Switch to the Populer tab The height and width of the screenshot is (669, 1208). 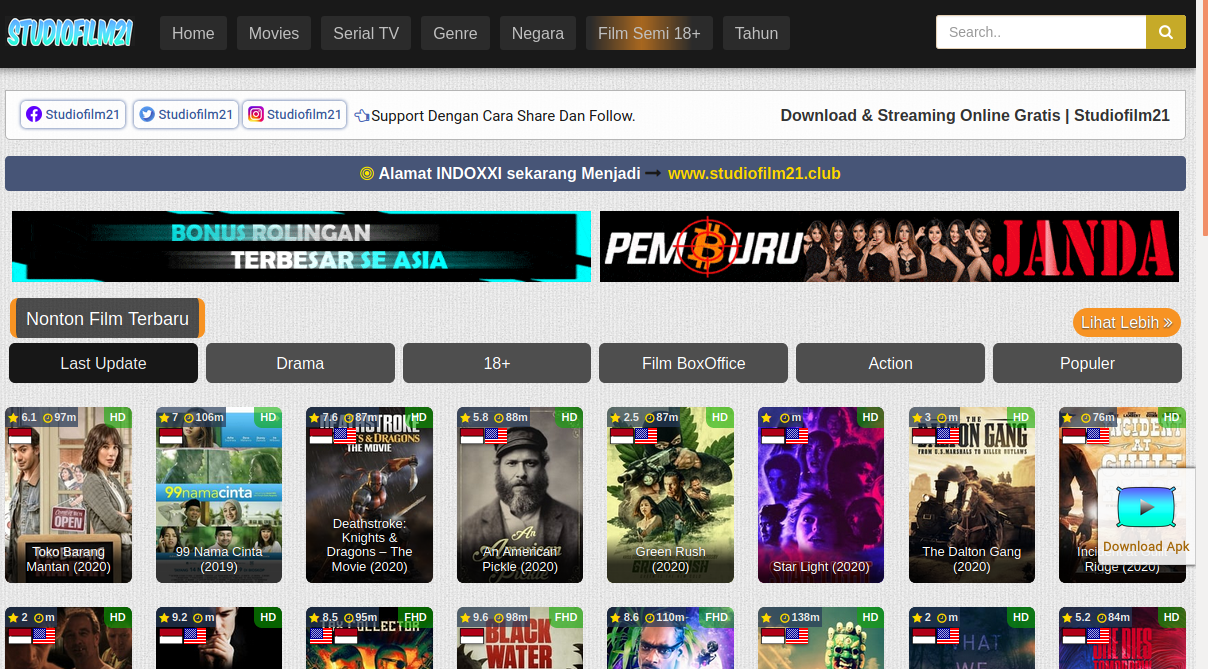(1087, 363)
